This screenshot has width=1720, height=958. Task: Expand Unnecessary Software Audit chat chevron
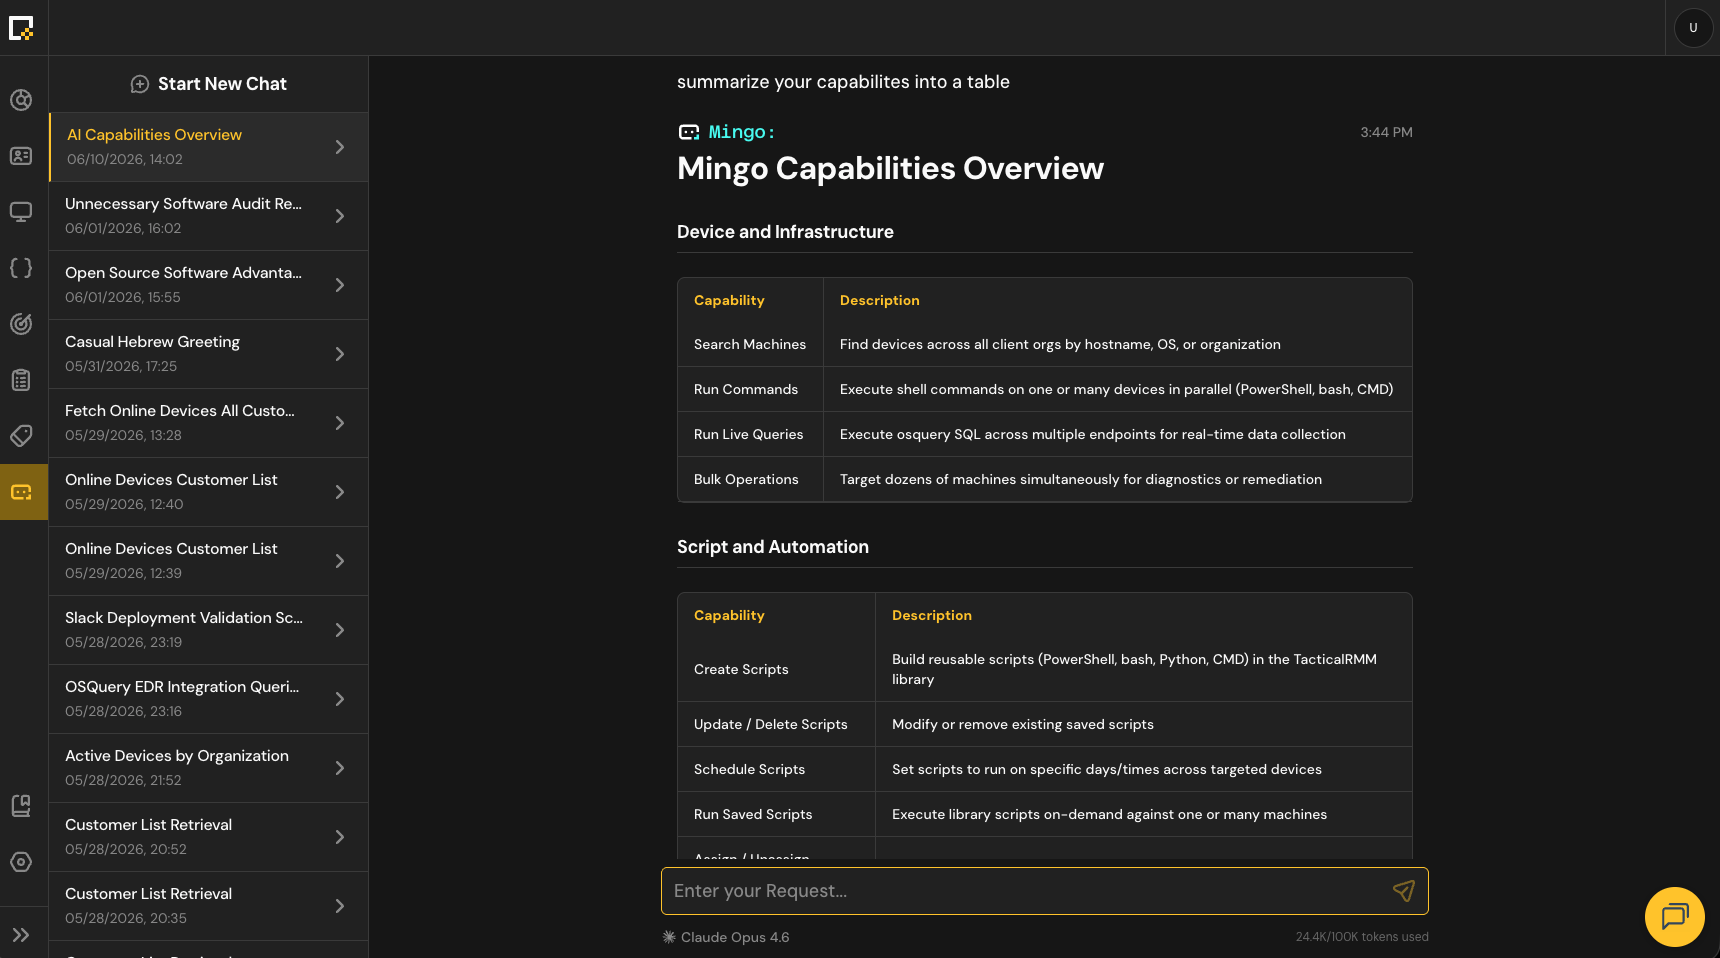pyautogui.click(x=340, y=216)
